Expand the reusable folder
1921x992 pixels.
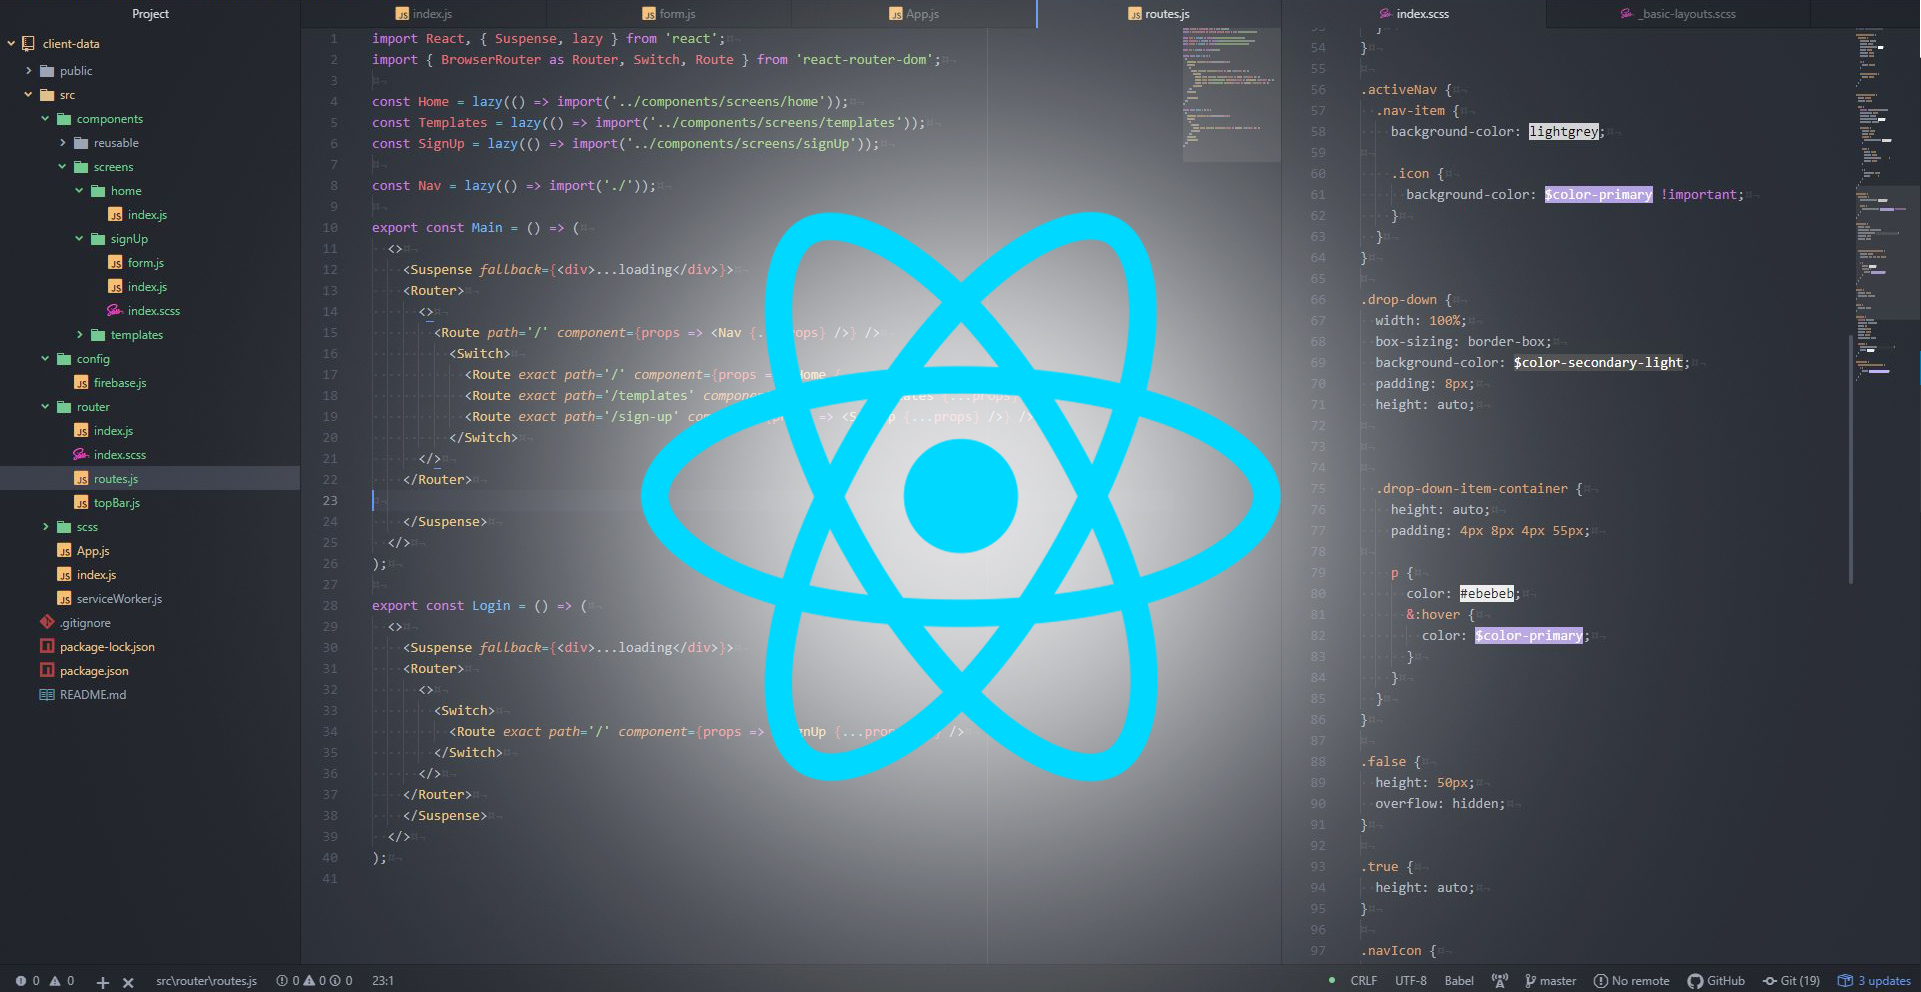pyautogui.click(x=62, y=143)
